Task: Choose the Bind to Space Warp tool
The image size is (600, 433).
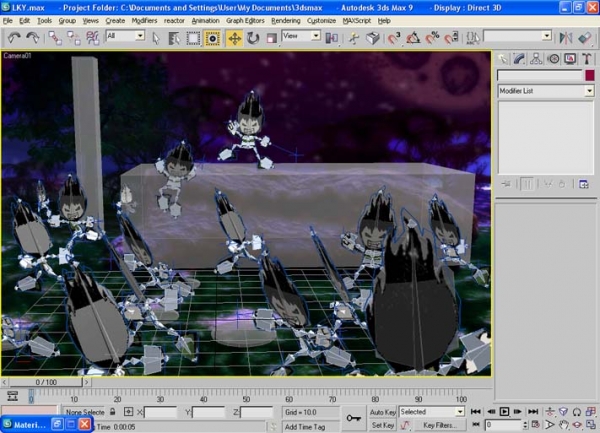Action: [93, 38]
